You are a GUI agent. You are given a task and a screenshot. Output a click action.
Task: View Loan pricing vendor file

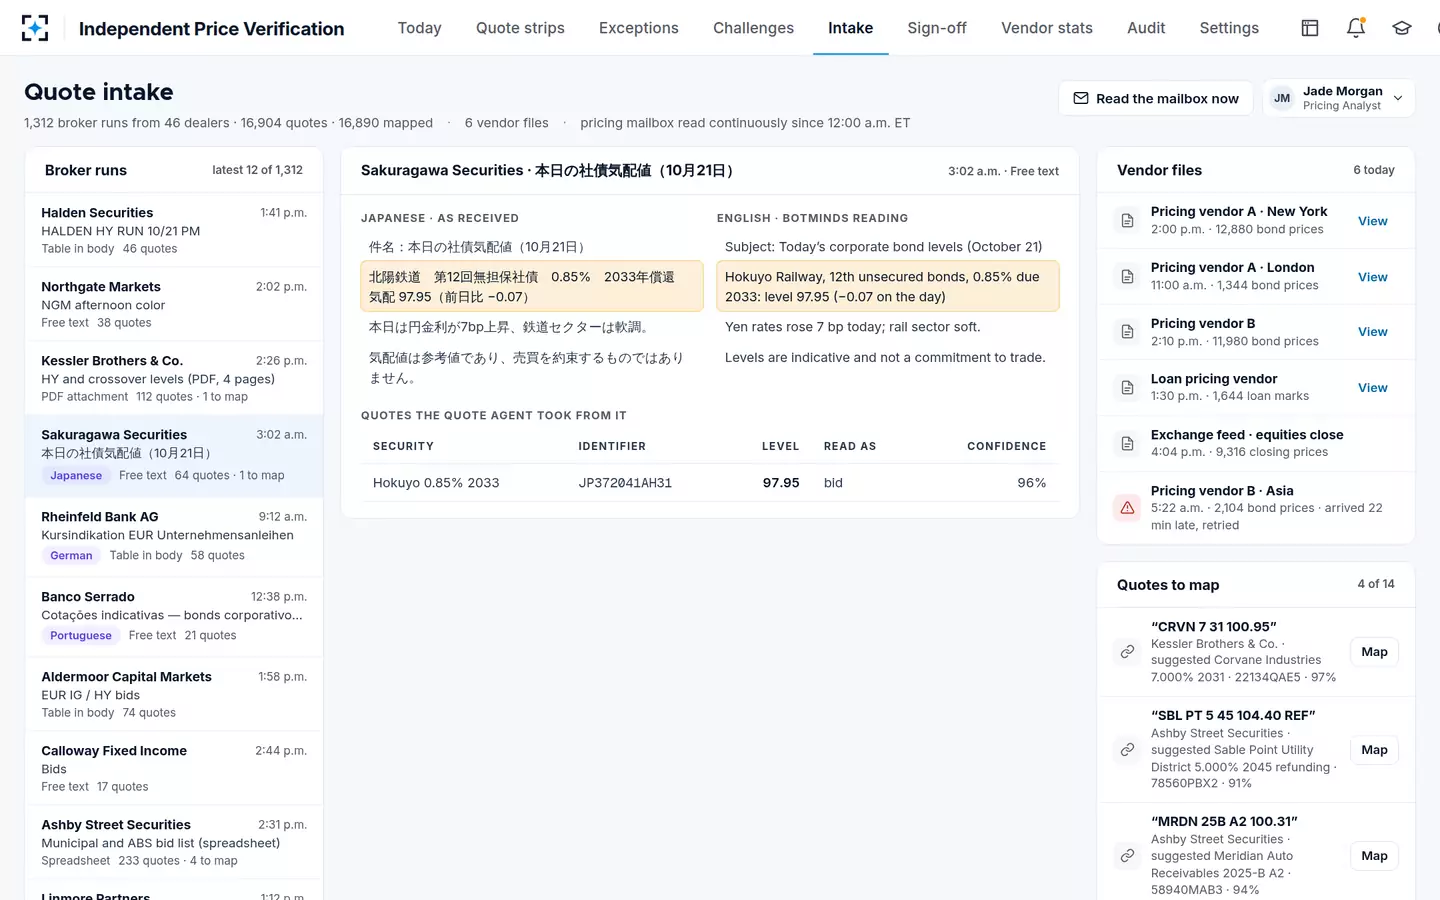click(x=1372, y=388)
